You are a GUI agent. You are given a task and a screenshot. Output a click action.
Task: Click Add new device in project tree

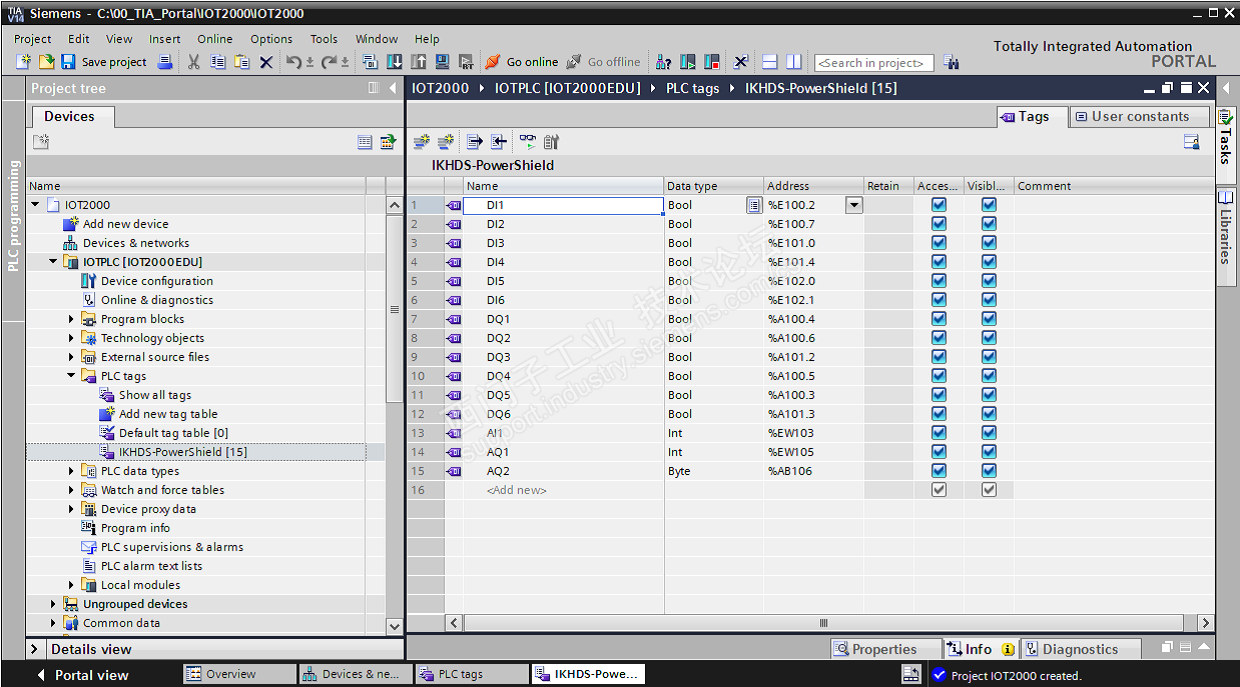pos(125,224)
